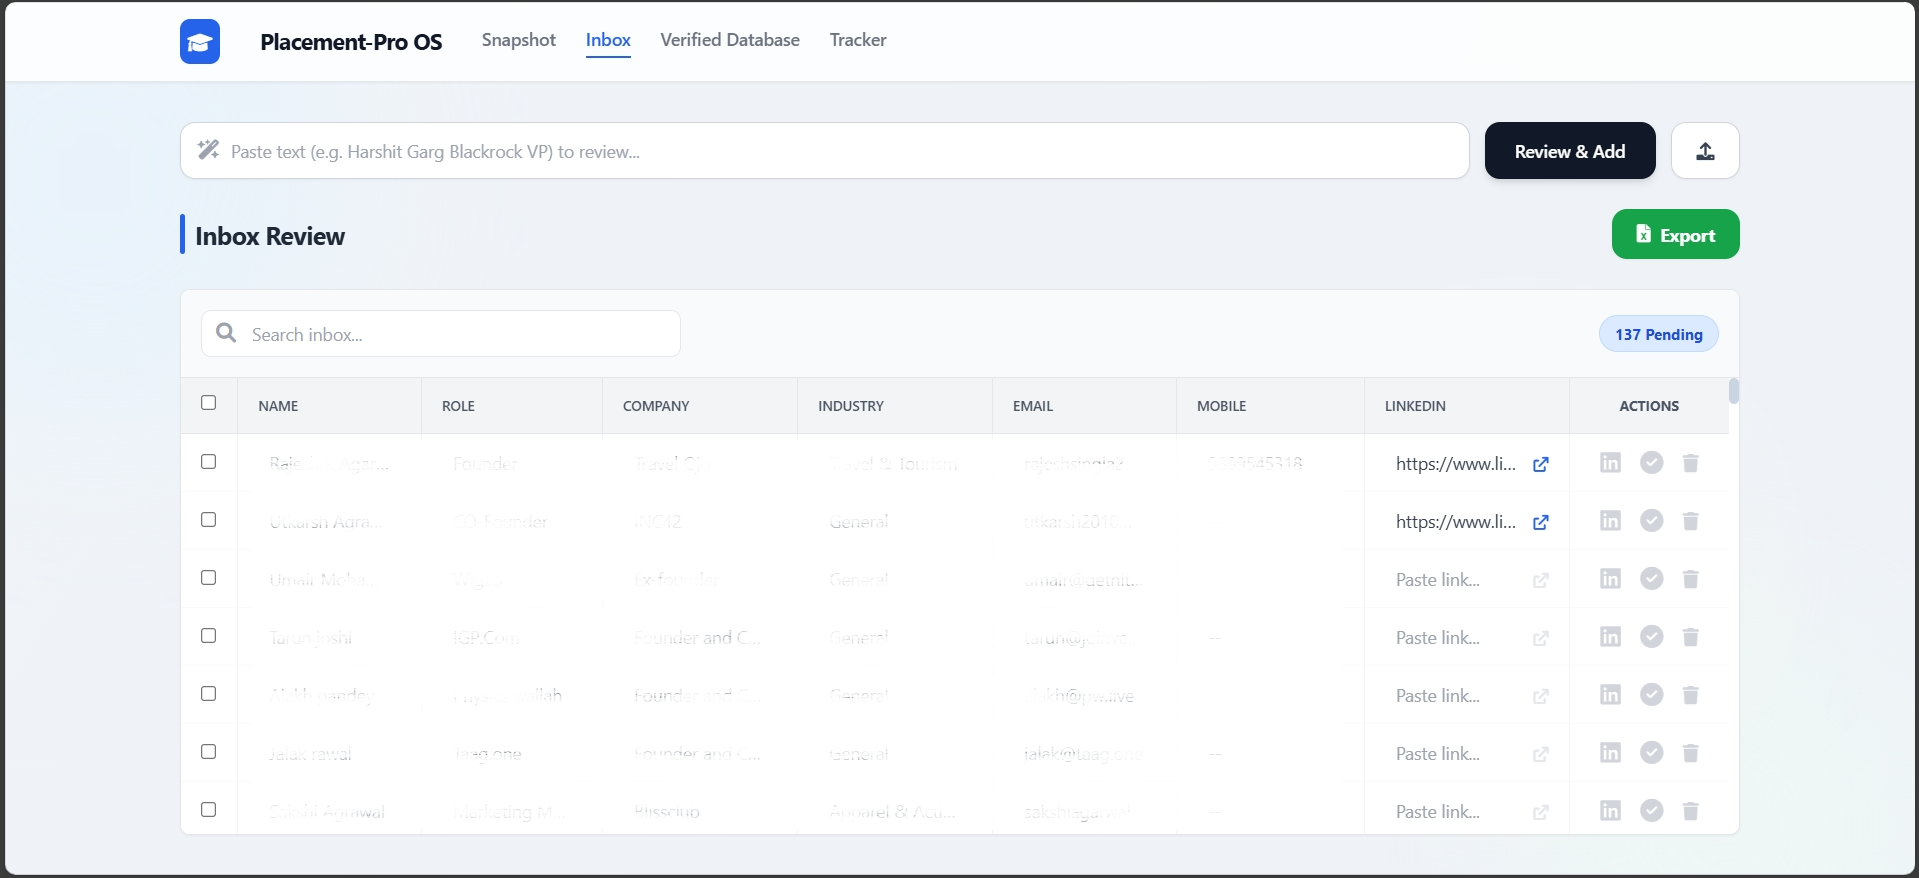Click LinkedIn action icon for Jalak rawal

1610,752
